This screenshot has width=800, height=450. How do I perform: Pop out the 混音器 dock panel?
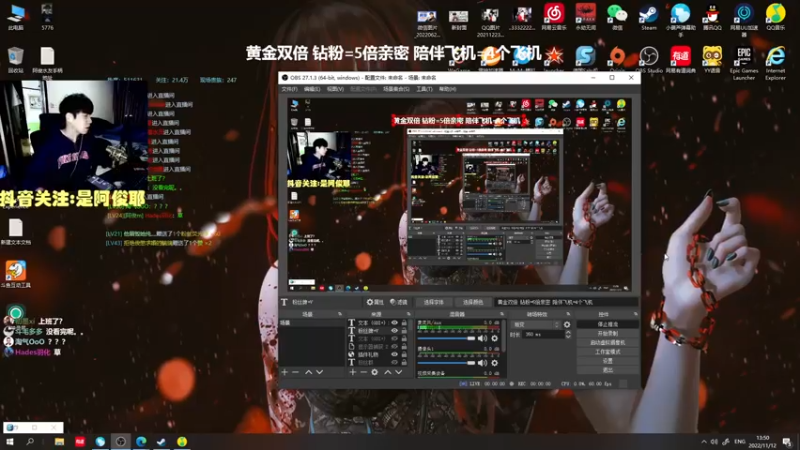(x=502, y=314)
